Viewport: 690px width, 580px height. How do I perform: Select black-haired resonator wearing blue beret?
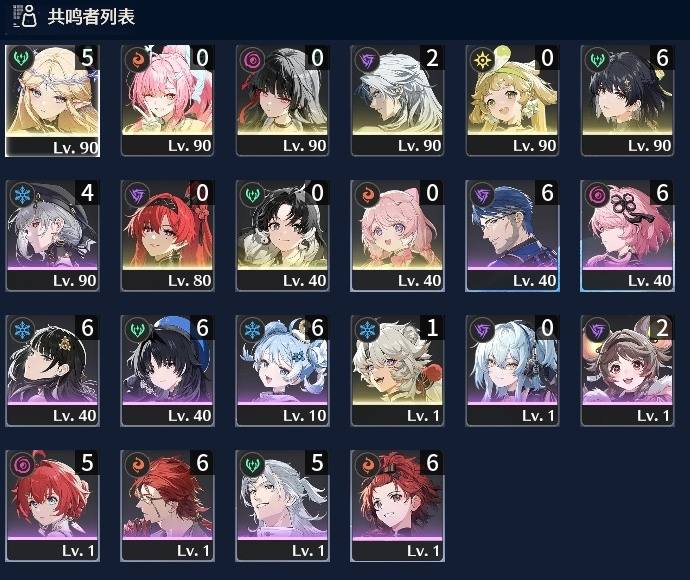click(x=167, y=371)
